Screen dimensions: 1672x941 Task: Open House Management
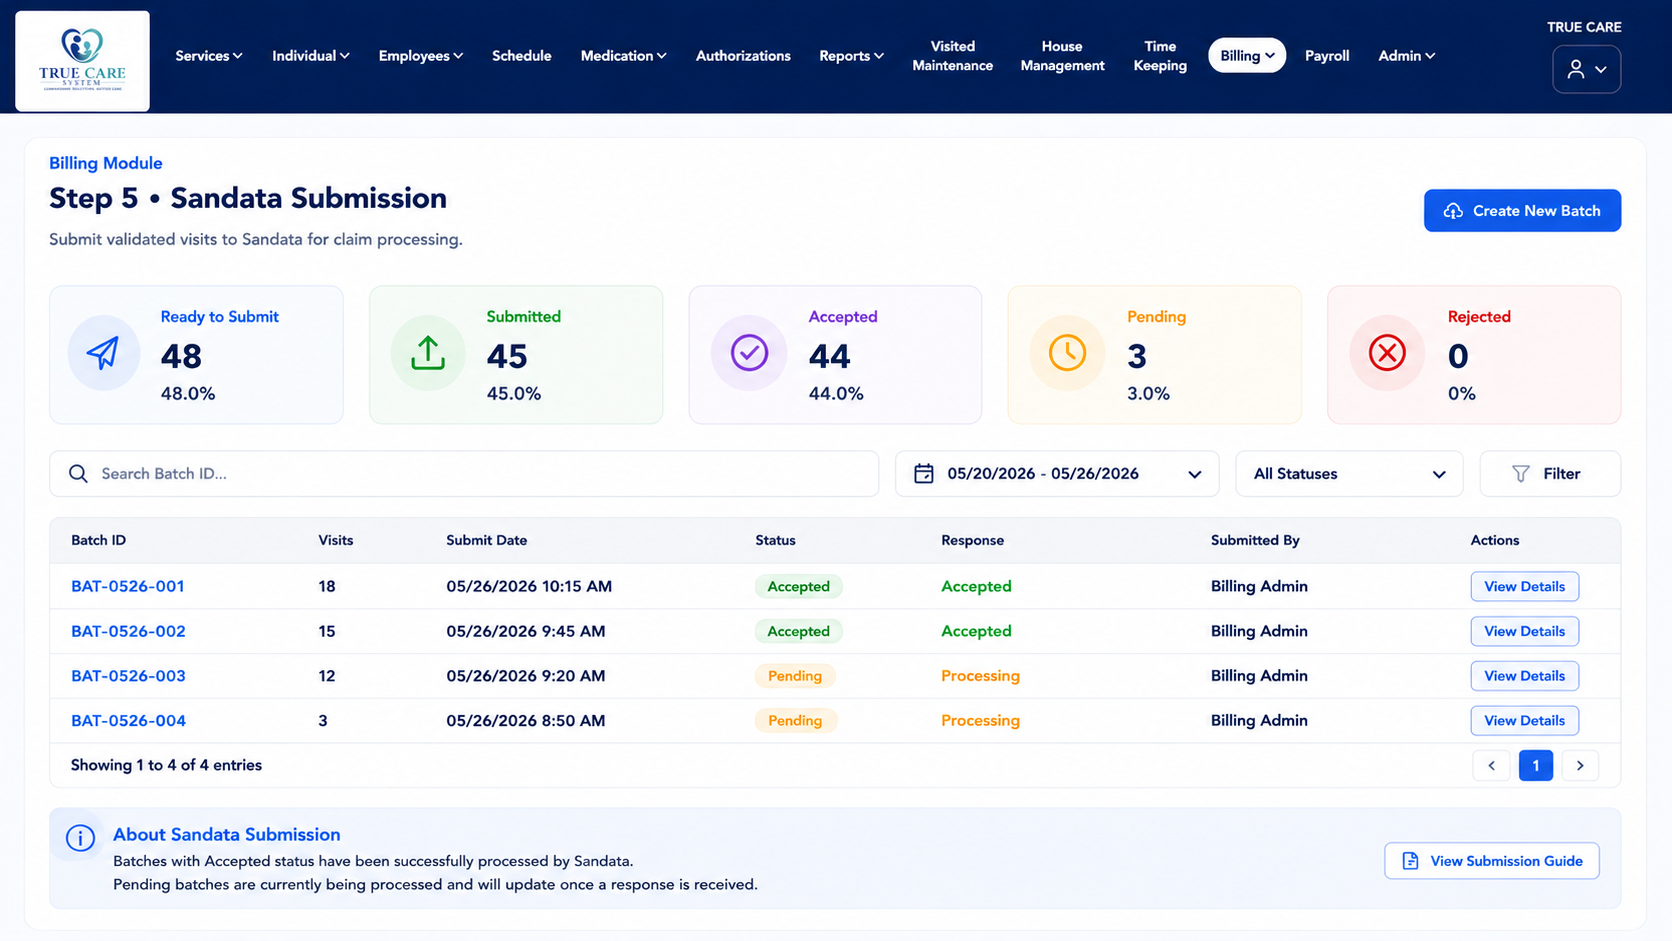tap(1062, 56)
